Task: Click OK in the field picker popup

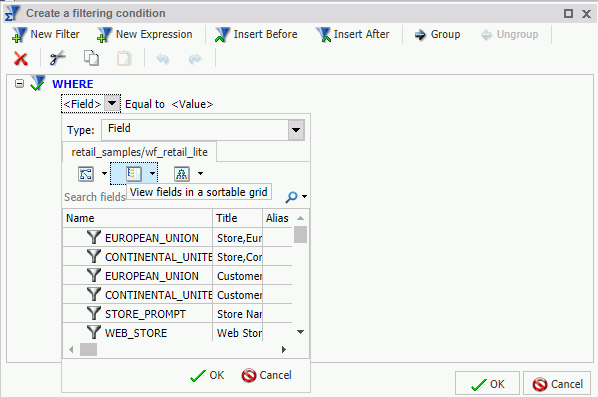Action: (207, 375)
